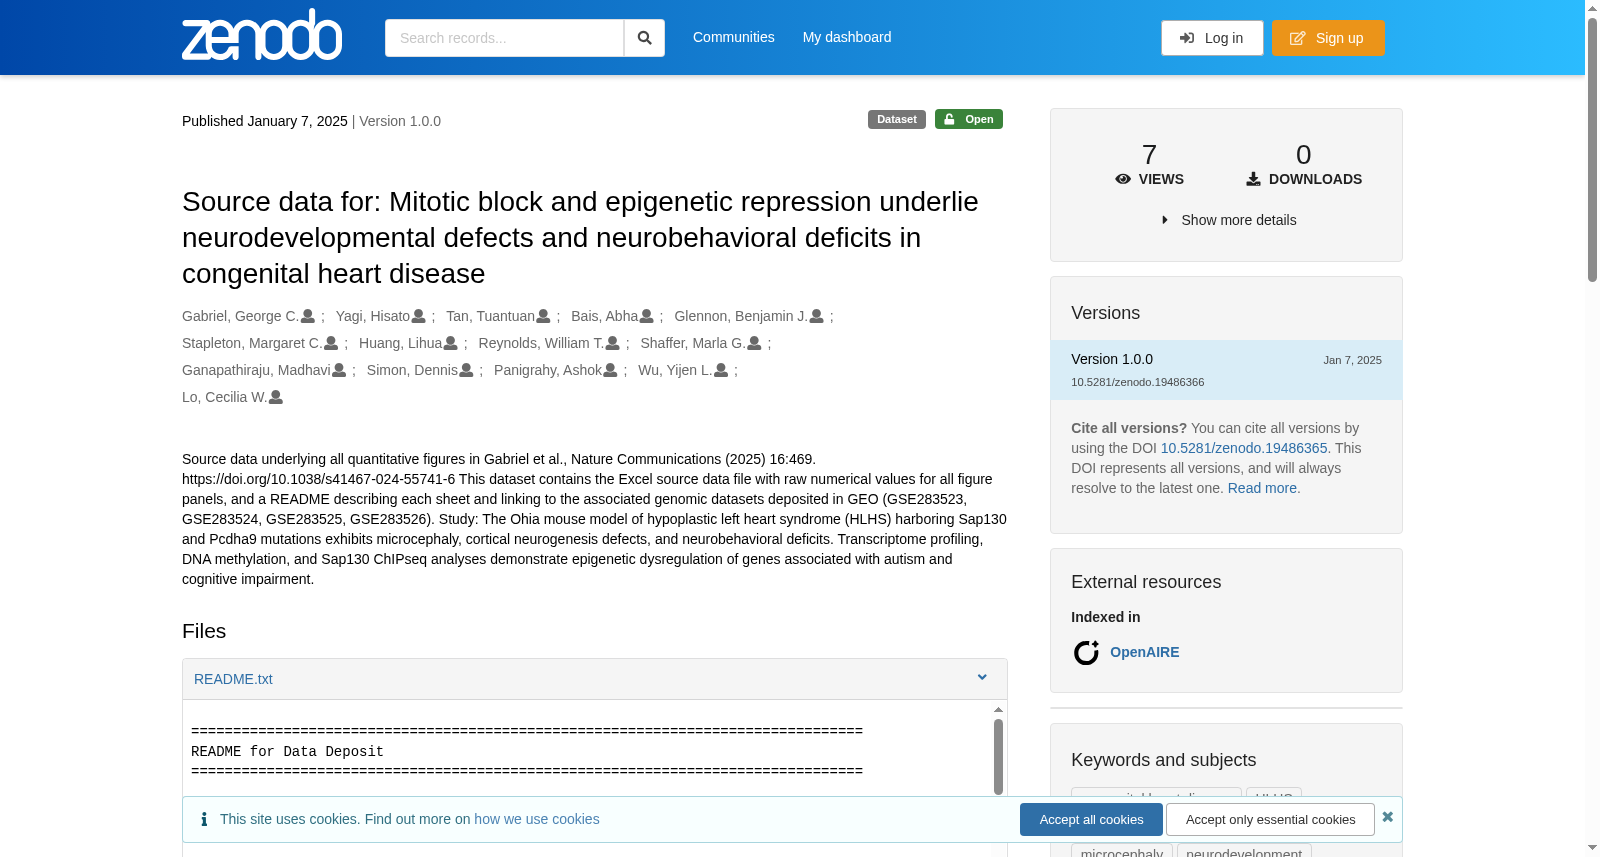Click the Files section heading
The height and width of the screenshot is (857, 1600).
204,631
